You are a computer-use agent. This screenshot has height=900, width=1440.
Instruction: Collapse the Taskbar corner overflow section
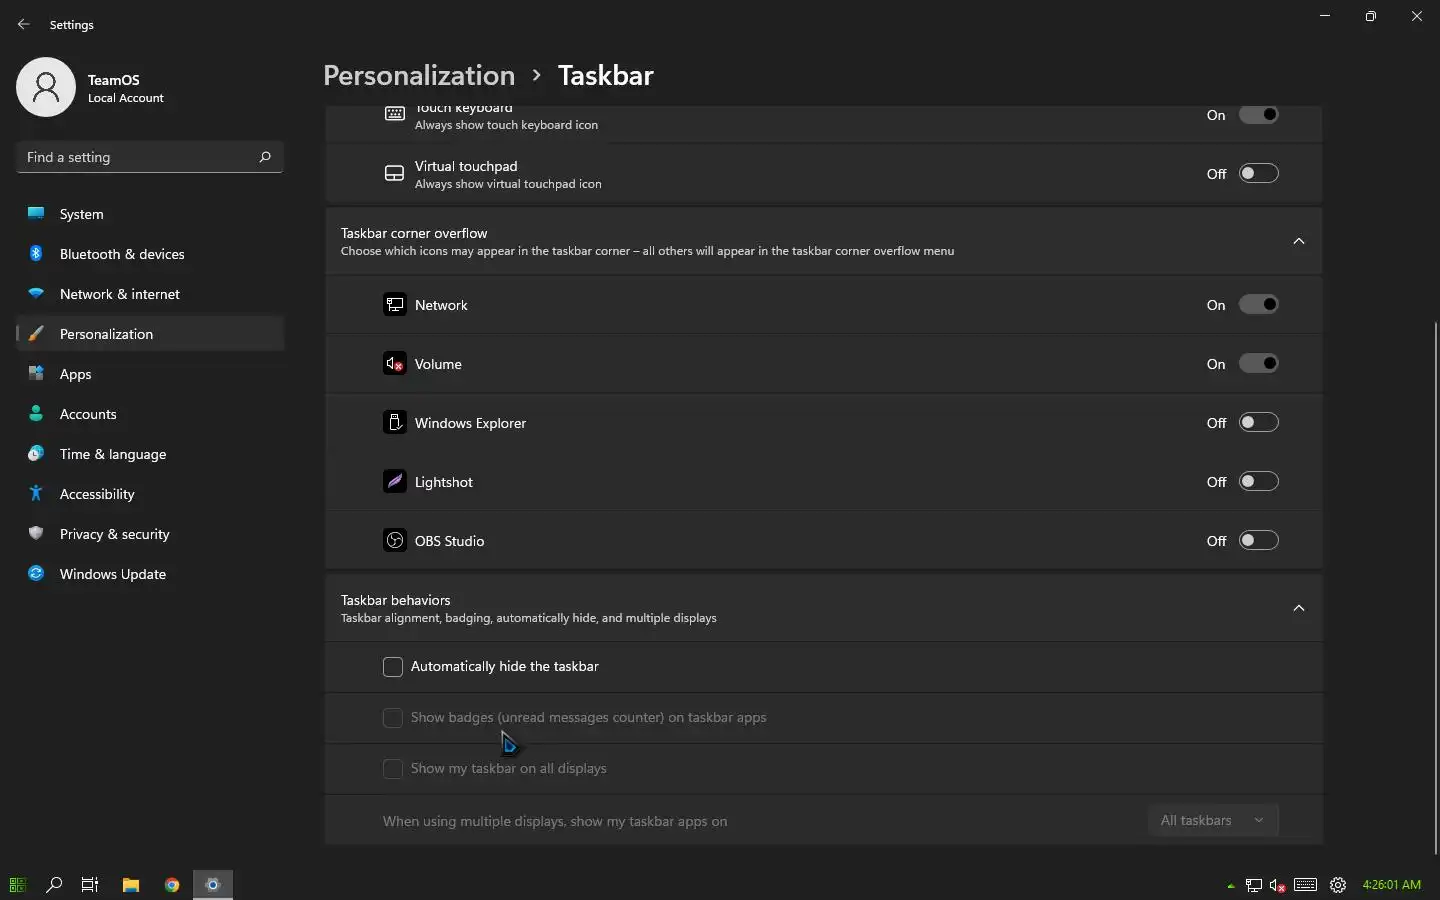1299,241
